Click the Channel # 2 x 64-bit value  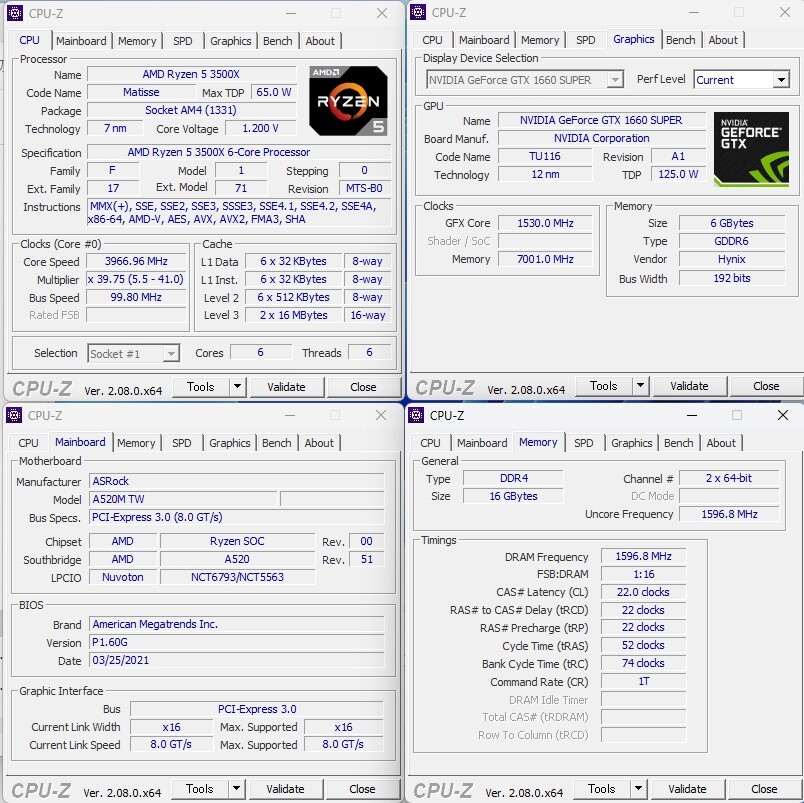pyautogui.click(x=729, y=478)
